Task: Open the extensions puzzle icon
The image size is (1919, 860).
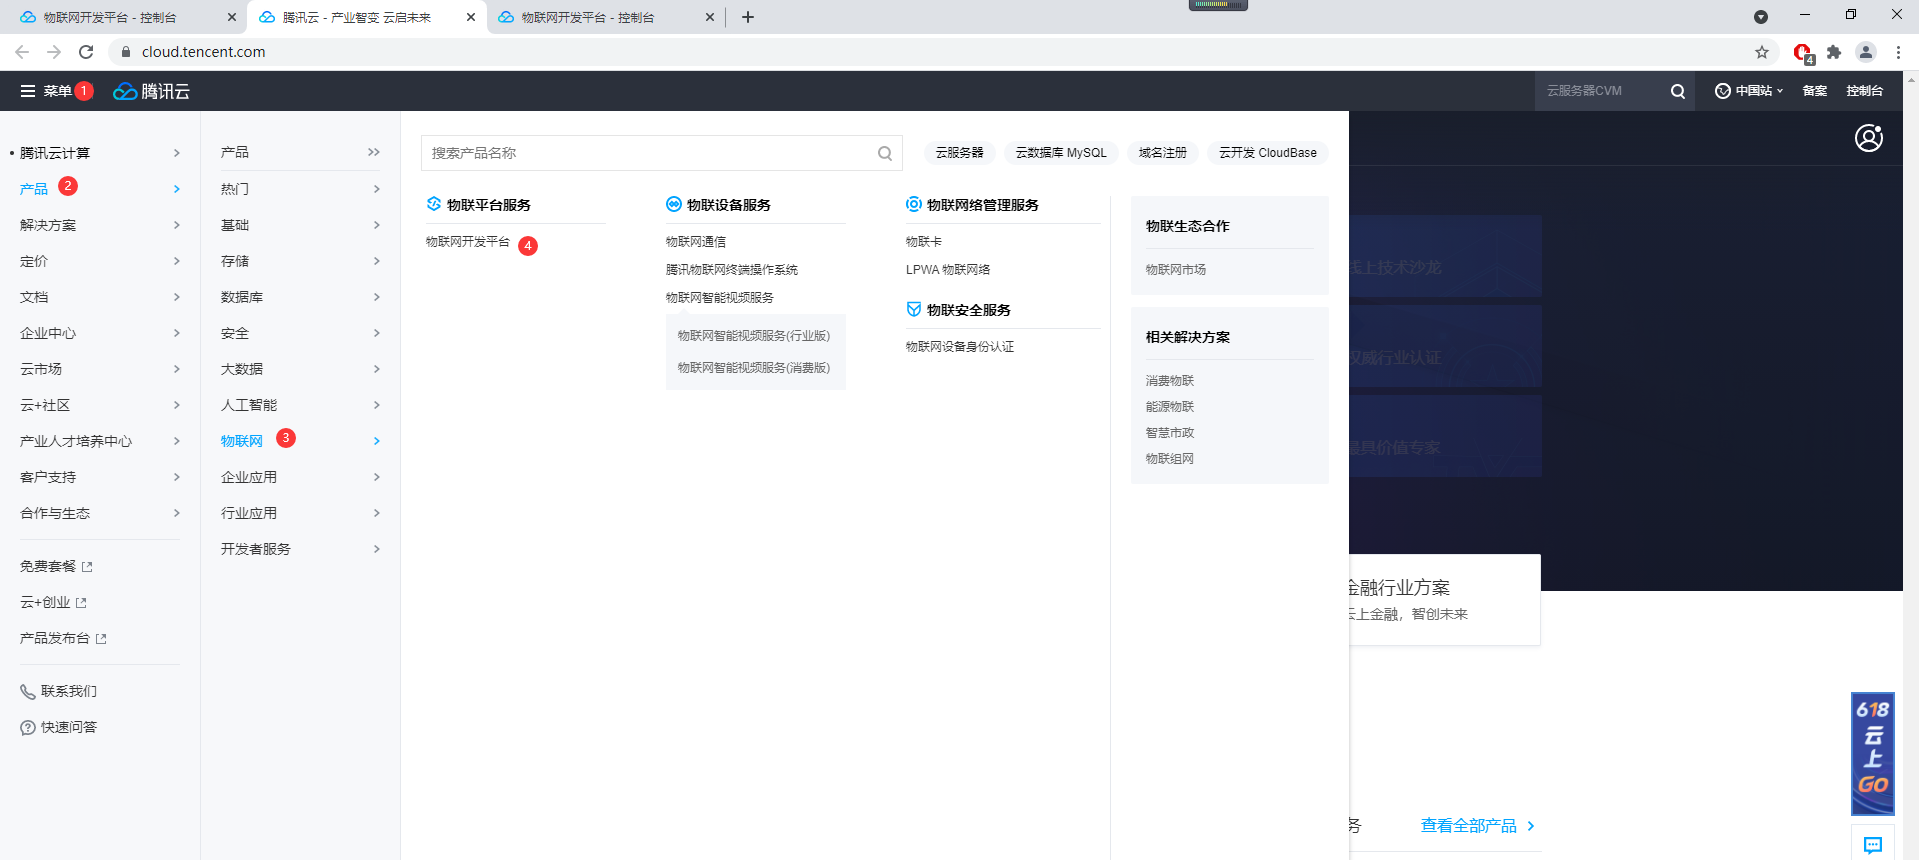Action: [x=1834, y=52]
